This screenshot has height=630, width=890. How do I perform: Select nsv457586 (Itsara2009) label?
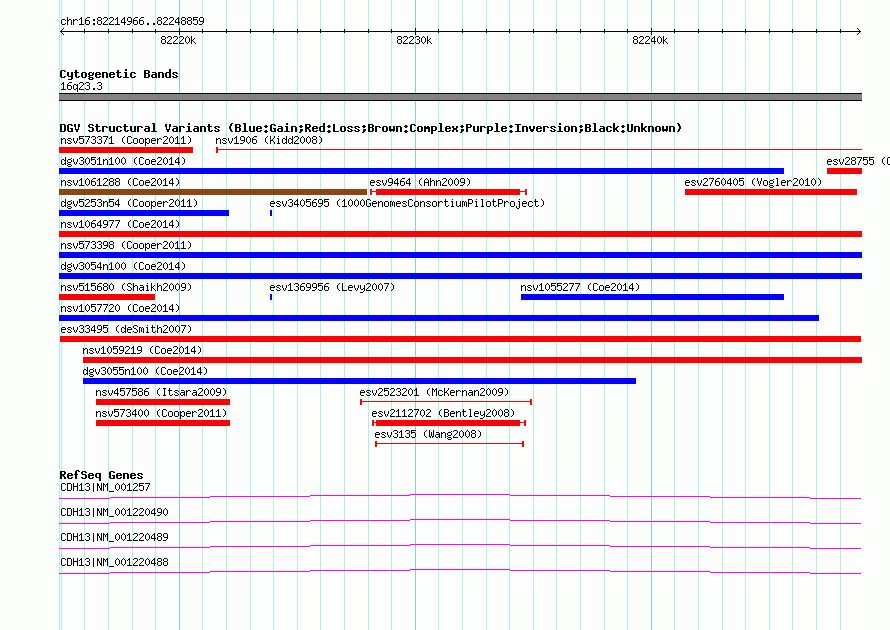[161, 392]
